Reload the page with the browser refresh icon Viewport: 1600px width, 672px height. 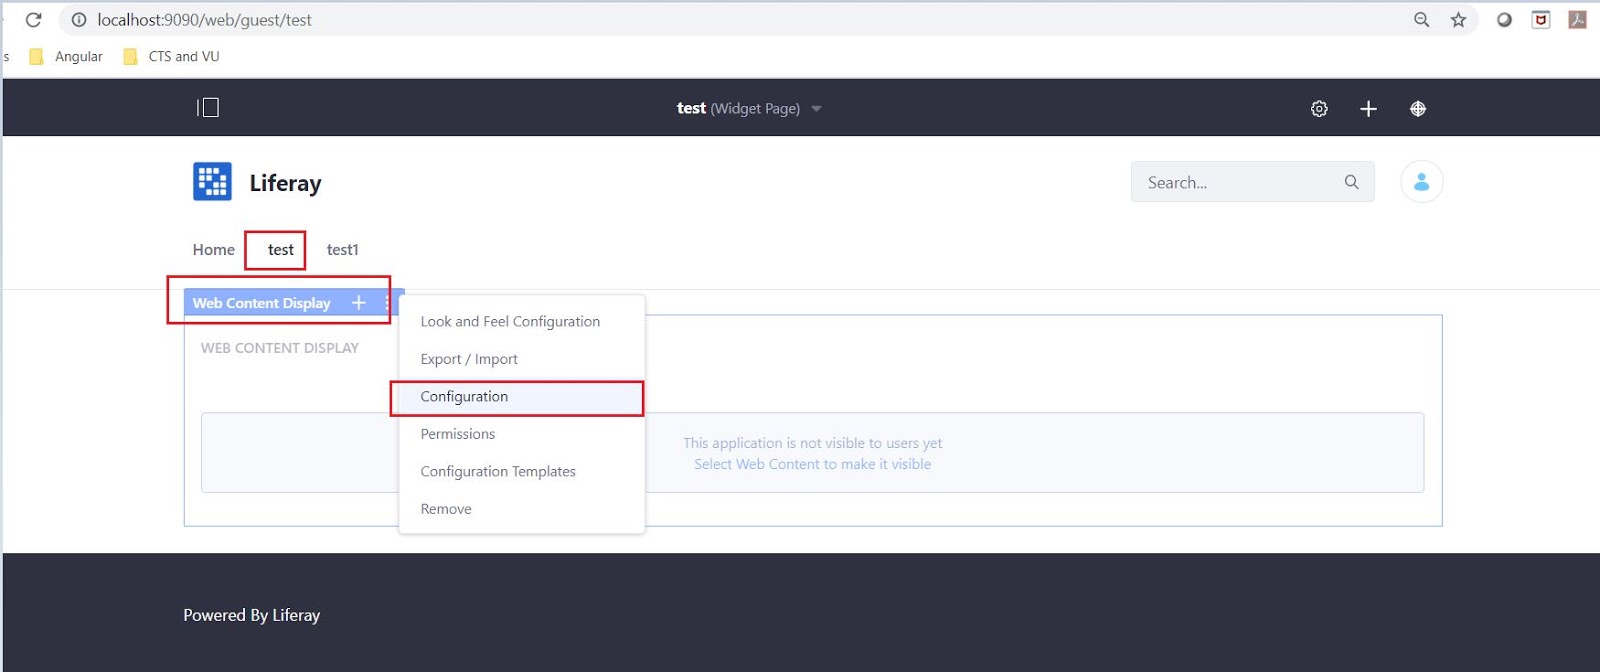pos(33,20)
